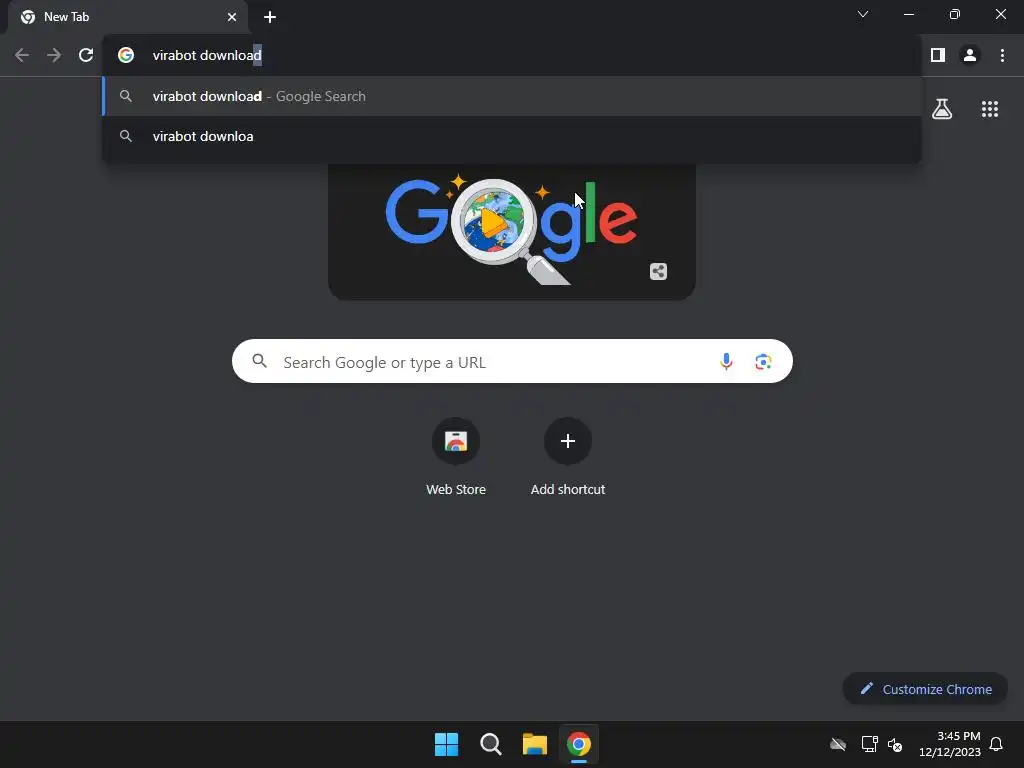Open Windows taskbar search
The height and width of the screenshot is (768, 1024).
pyautogui.click(x=490, y=744)
